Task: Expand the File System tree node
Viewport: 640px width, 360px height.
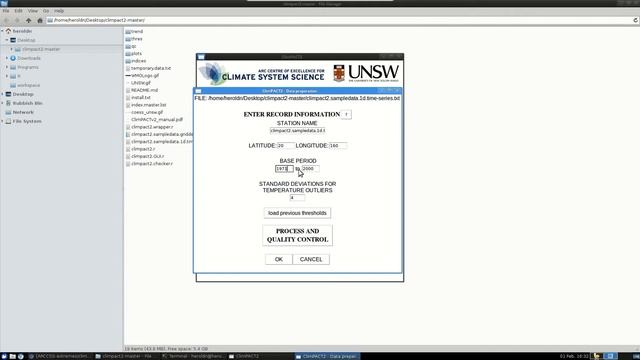Action: pyautogui.click(x=2, y=121)
